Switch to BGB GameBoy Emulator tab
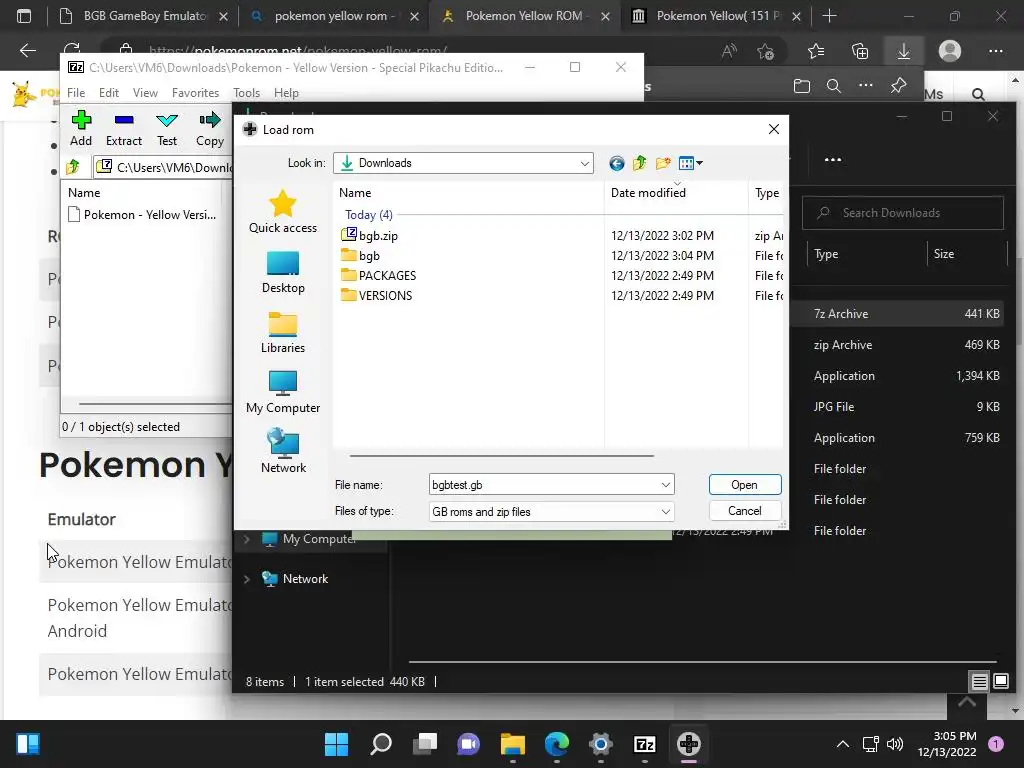This screenshot has height=768, width=1024. (x=144, y=16)
